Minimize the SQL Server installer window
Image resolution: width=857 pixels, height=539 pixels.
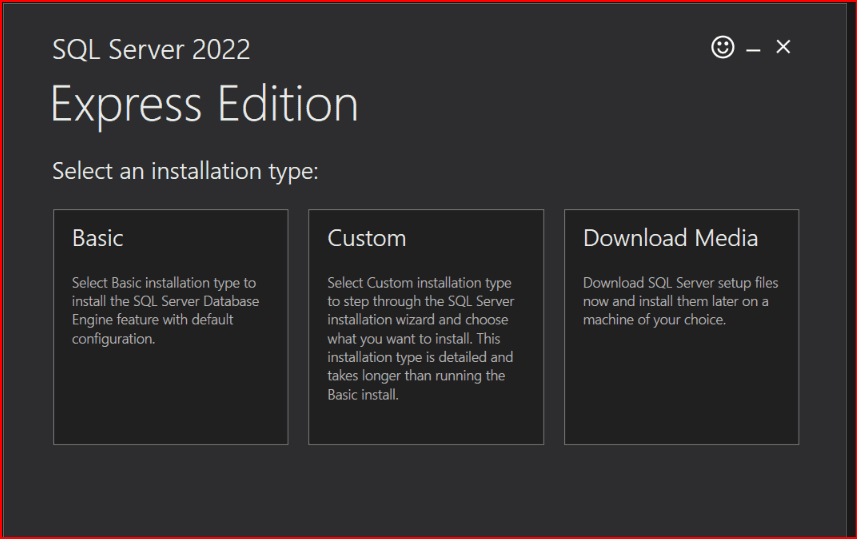(753, 49)
